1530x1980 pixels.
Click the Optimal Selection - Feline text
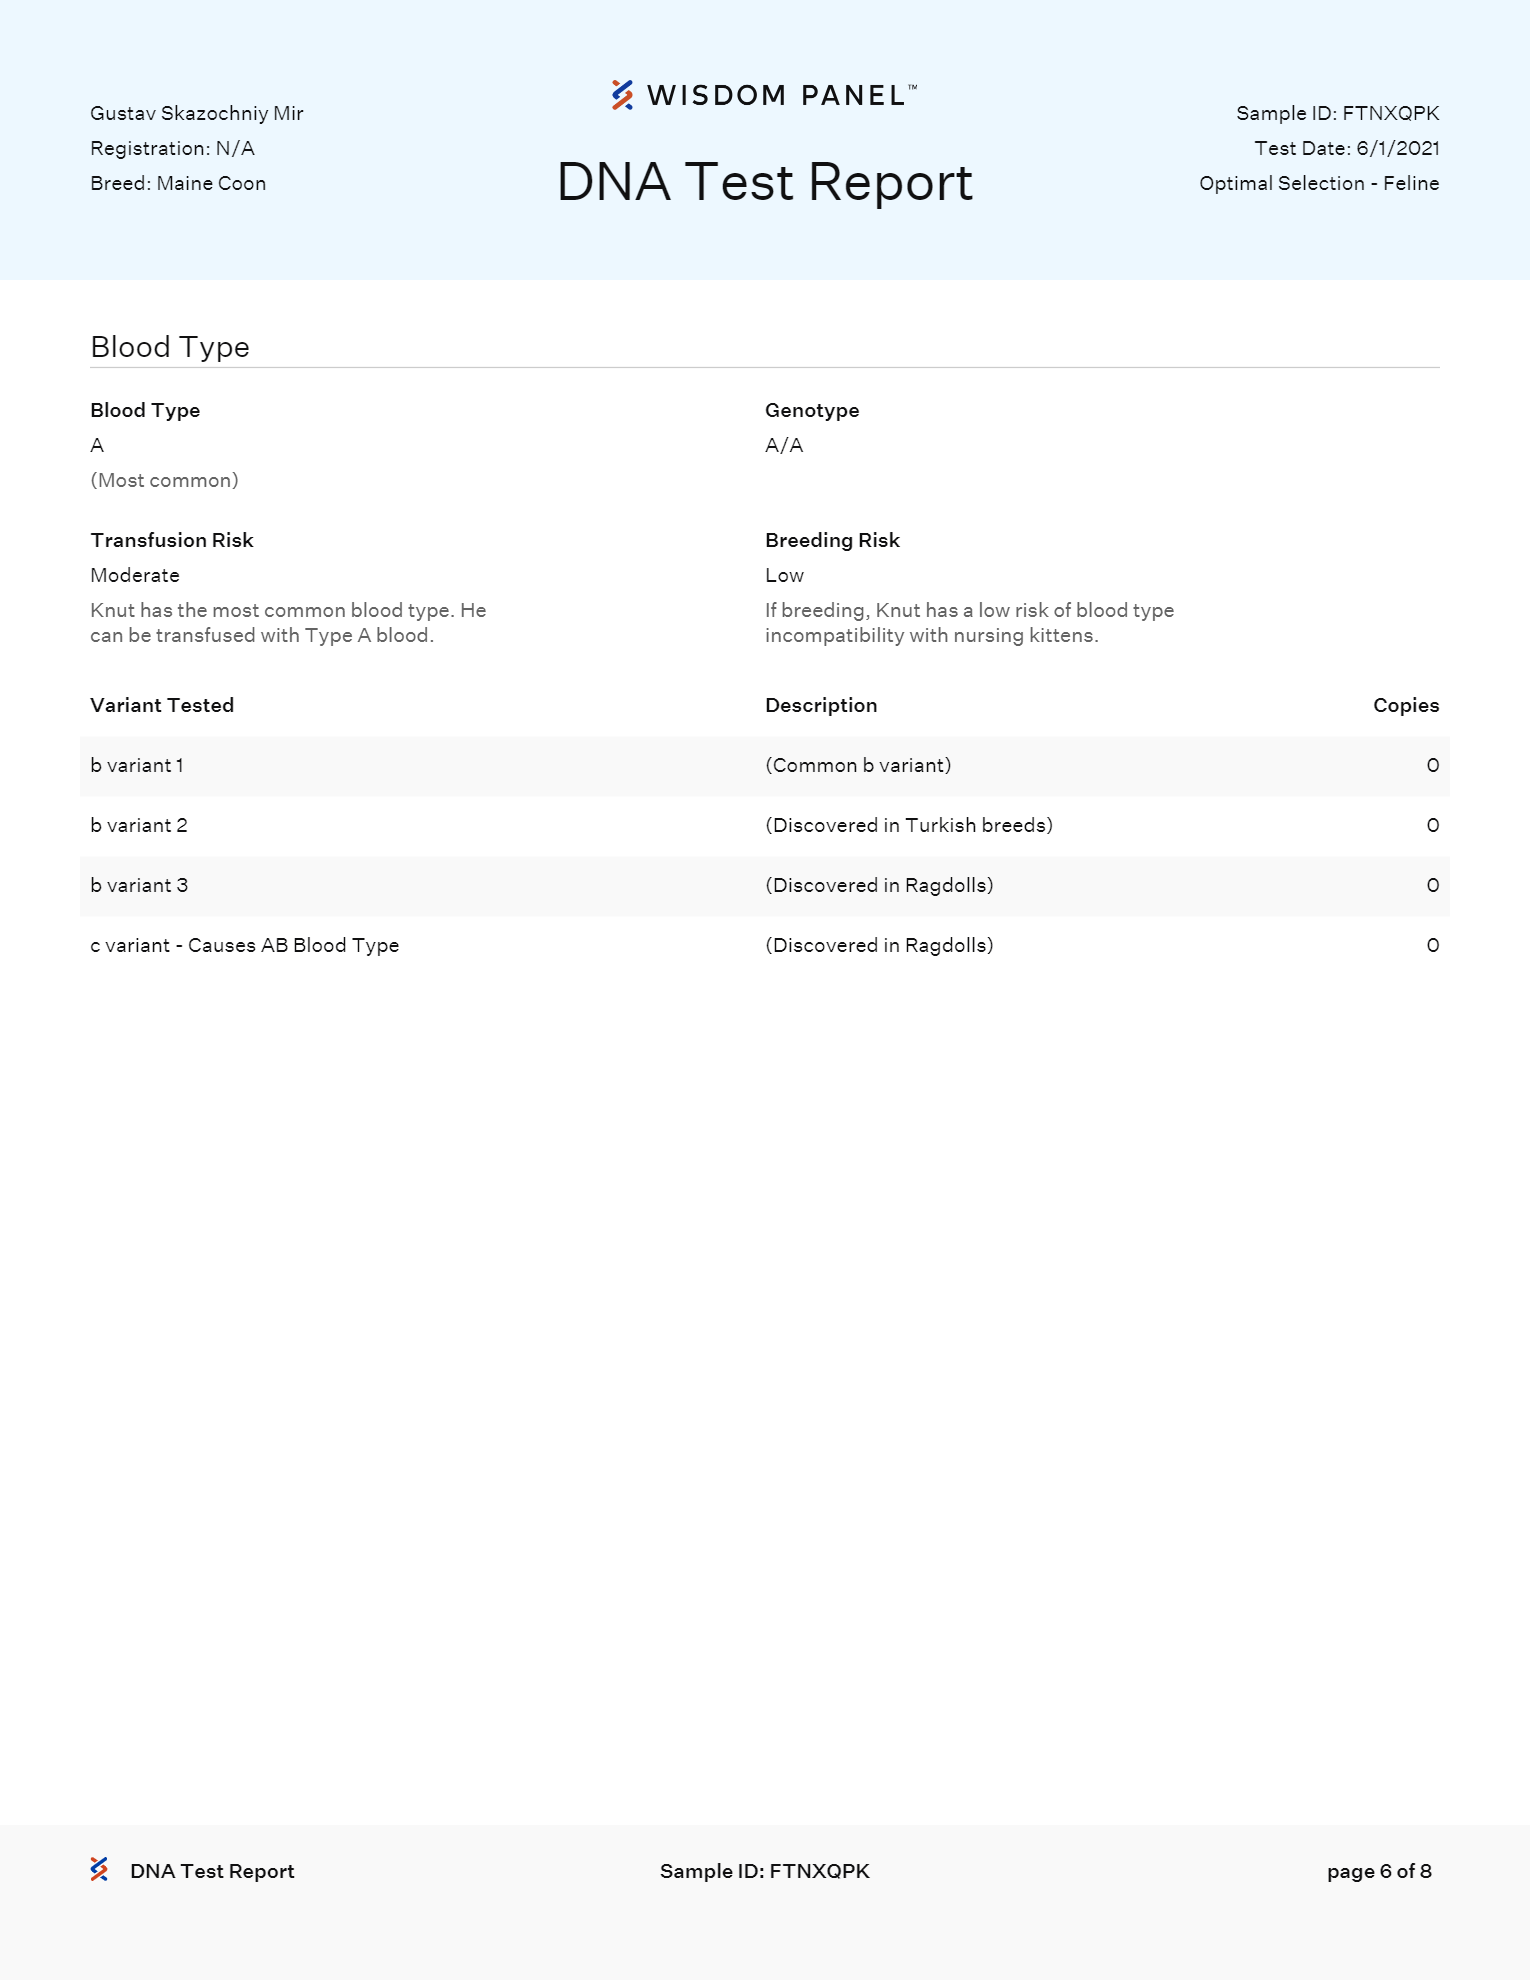tap(1318, 183)
